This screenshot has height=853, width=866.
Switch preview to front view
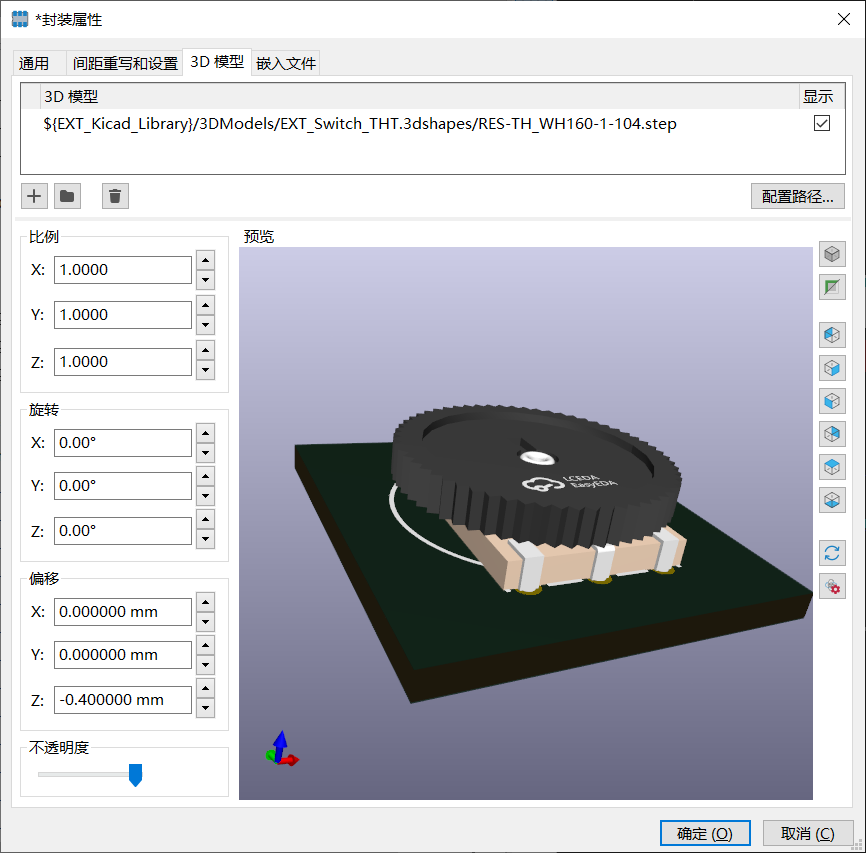coord(832,401)
